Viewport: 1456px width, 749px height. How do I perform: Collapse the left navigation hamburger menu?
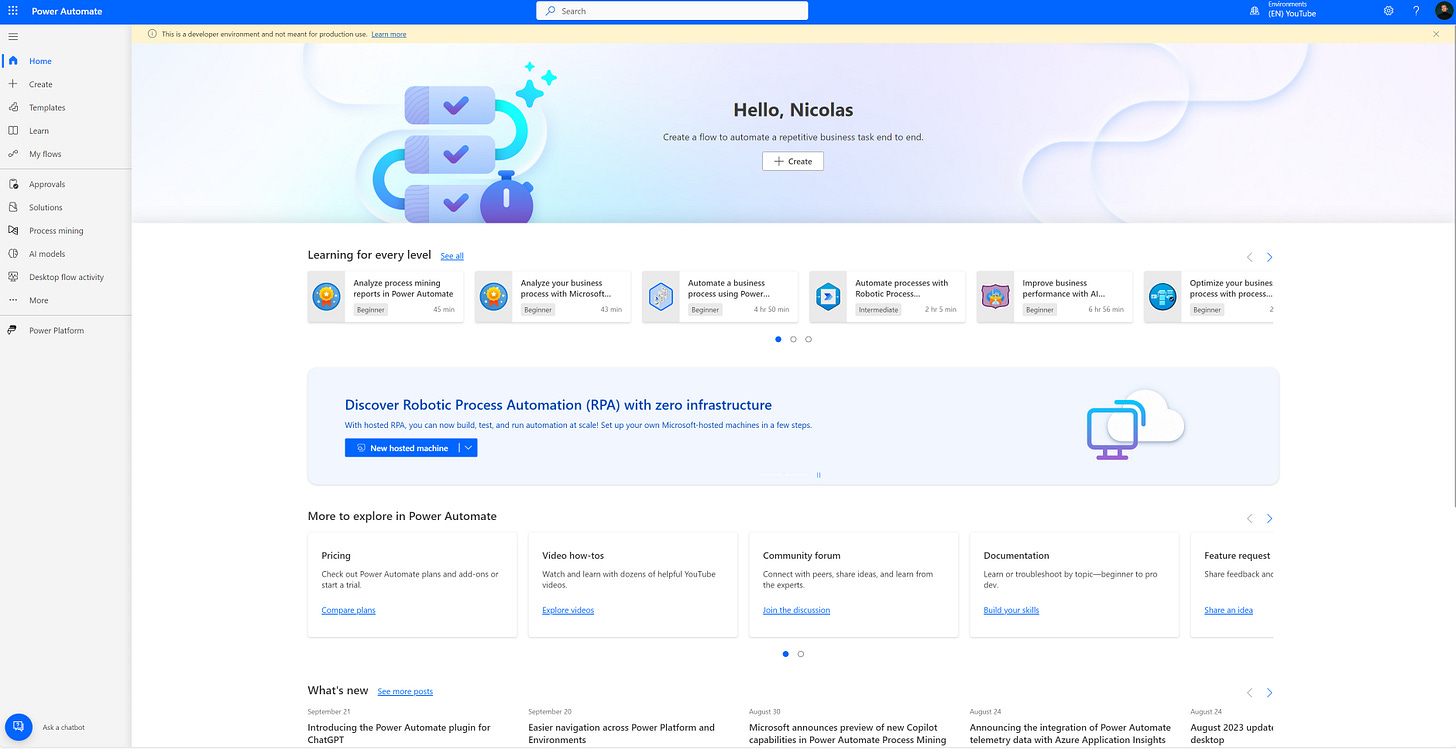[13, 36]
